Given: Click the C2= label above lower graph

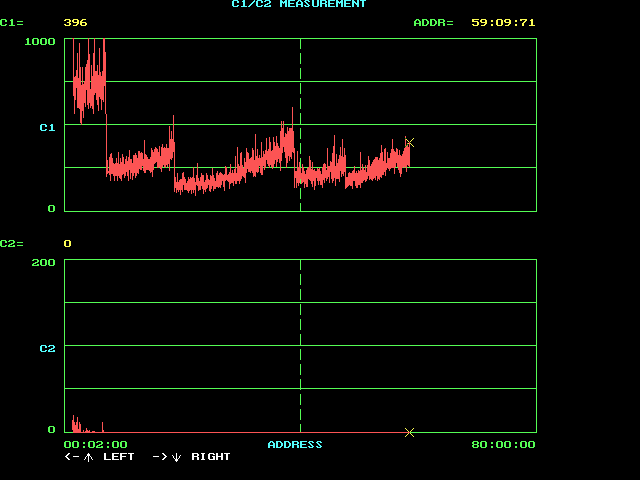Looking at the screenshot, I should tap(12, 244).
